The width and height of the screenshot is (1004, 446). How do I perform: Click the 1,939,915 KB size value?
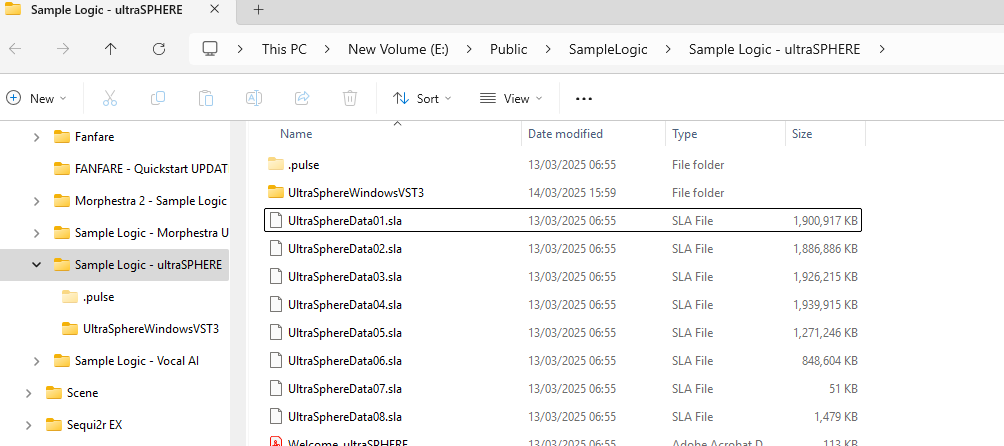tap(825, 305)
